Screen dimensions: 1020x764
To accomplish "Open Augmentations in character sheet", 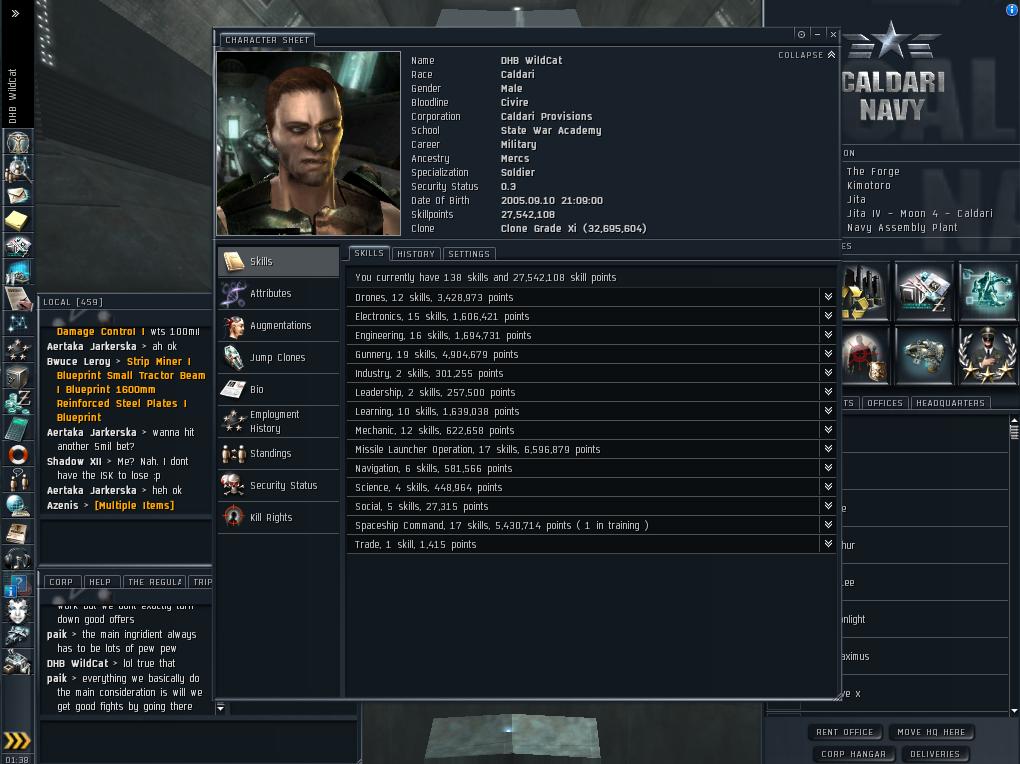I will click(x=278, y=325).
